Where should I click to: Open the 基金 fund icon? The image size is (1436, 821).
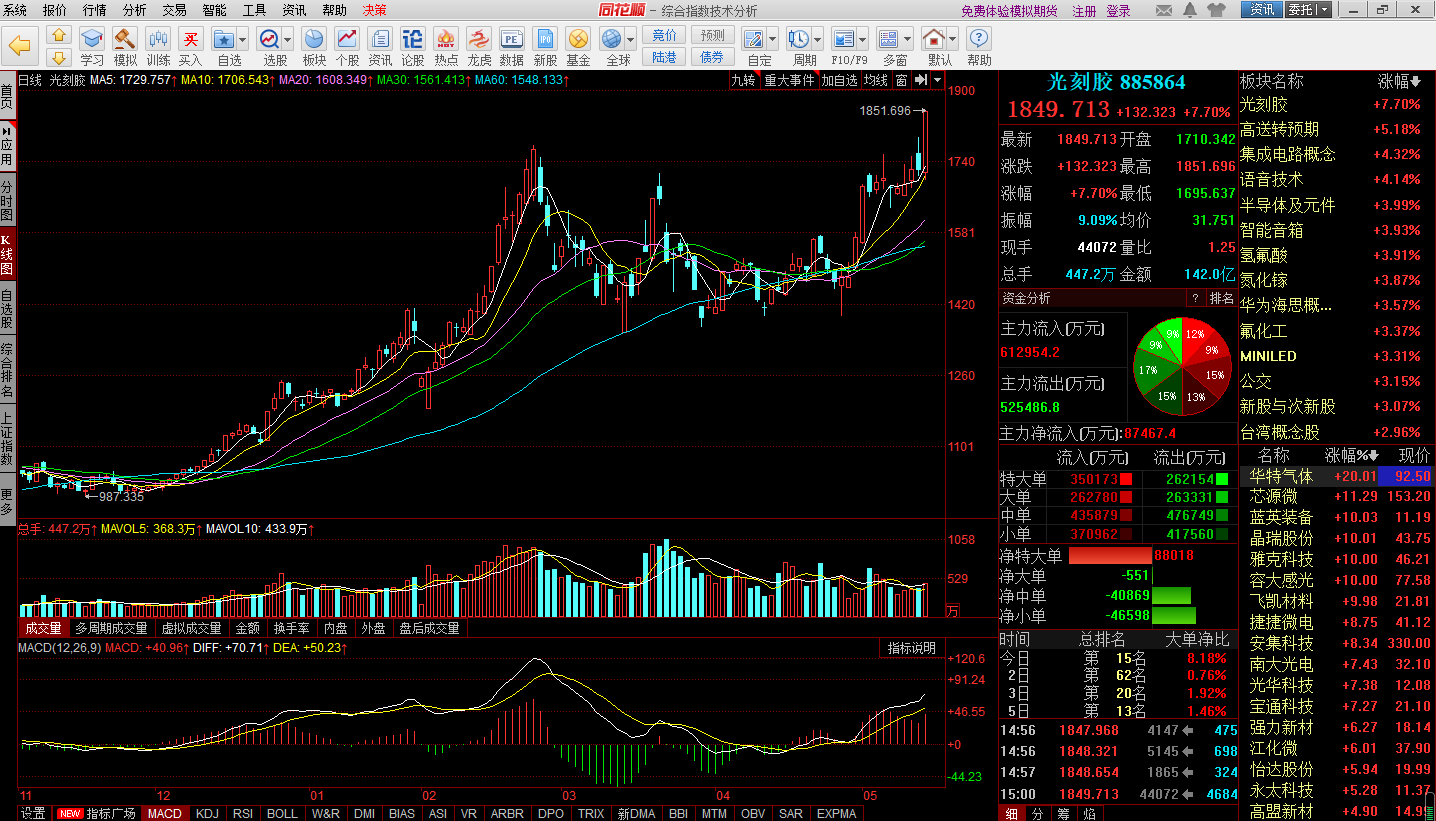pos(578,39)
